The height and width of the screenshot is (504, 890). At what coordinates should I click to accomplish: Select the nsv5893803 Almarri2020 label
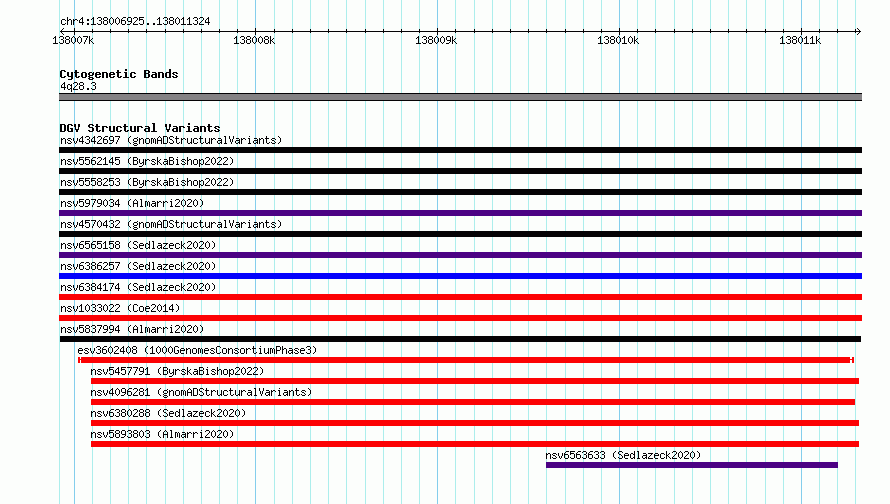pos(162,434)
